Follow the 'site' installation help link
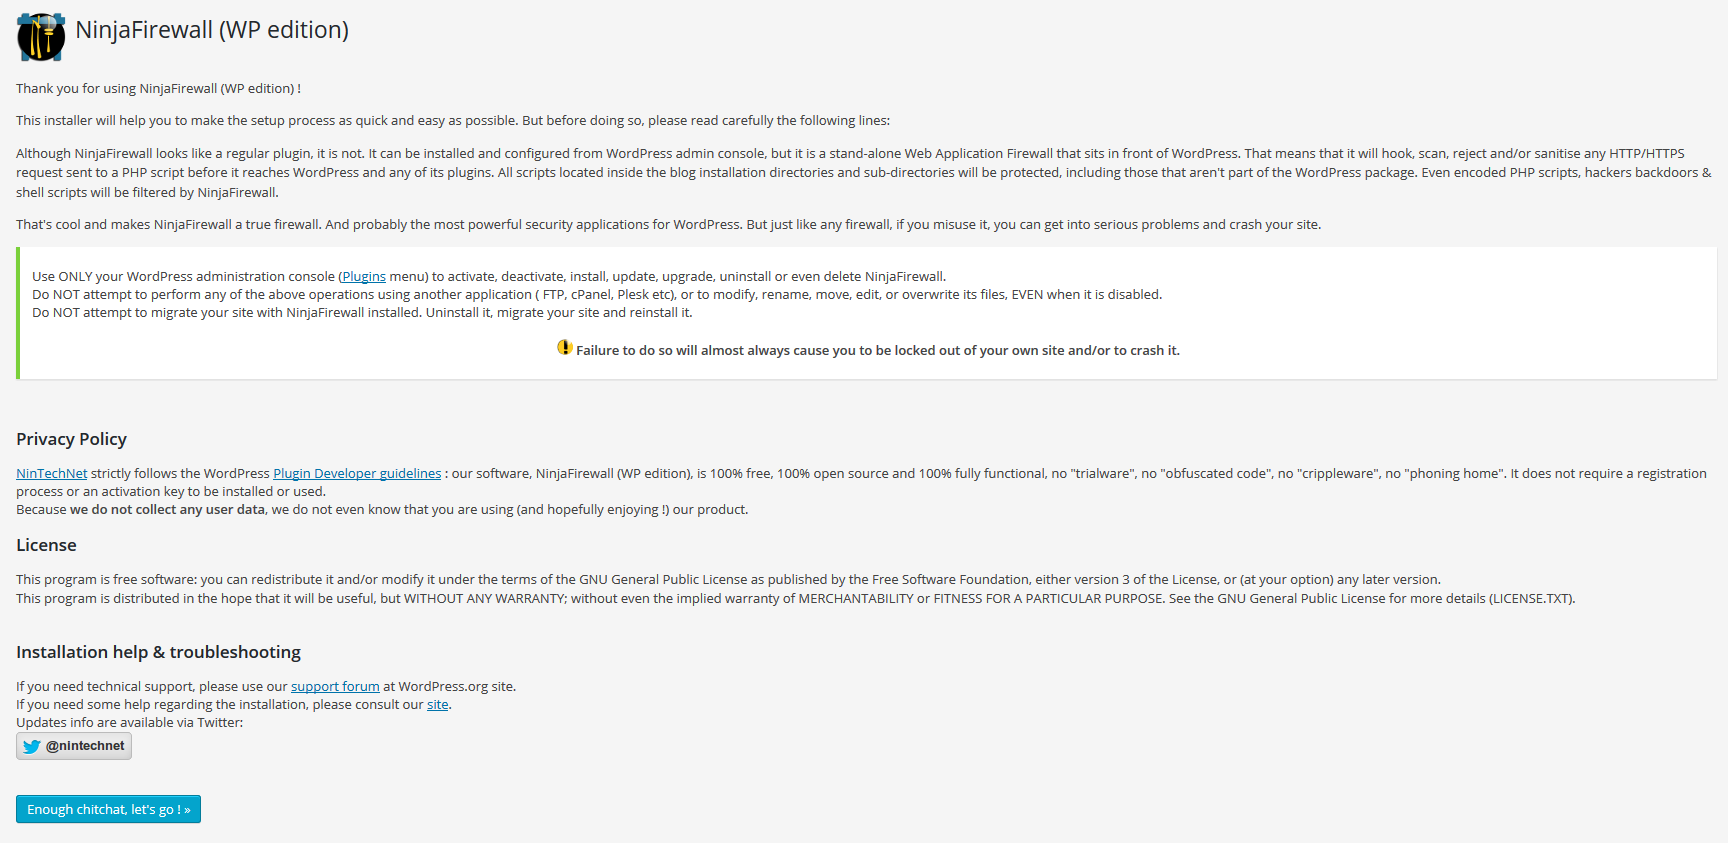Screen dimensions: 1728x843 click(x=438, y=704)
